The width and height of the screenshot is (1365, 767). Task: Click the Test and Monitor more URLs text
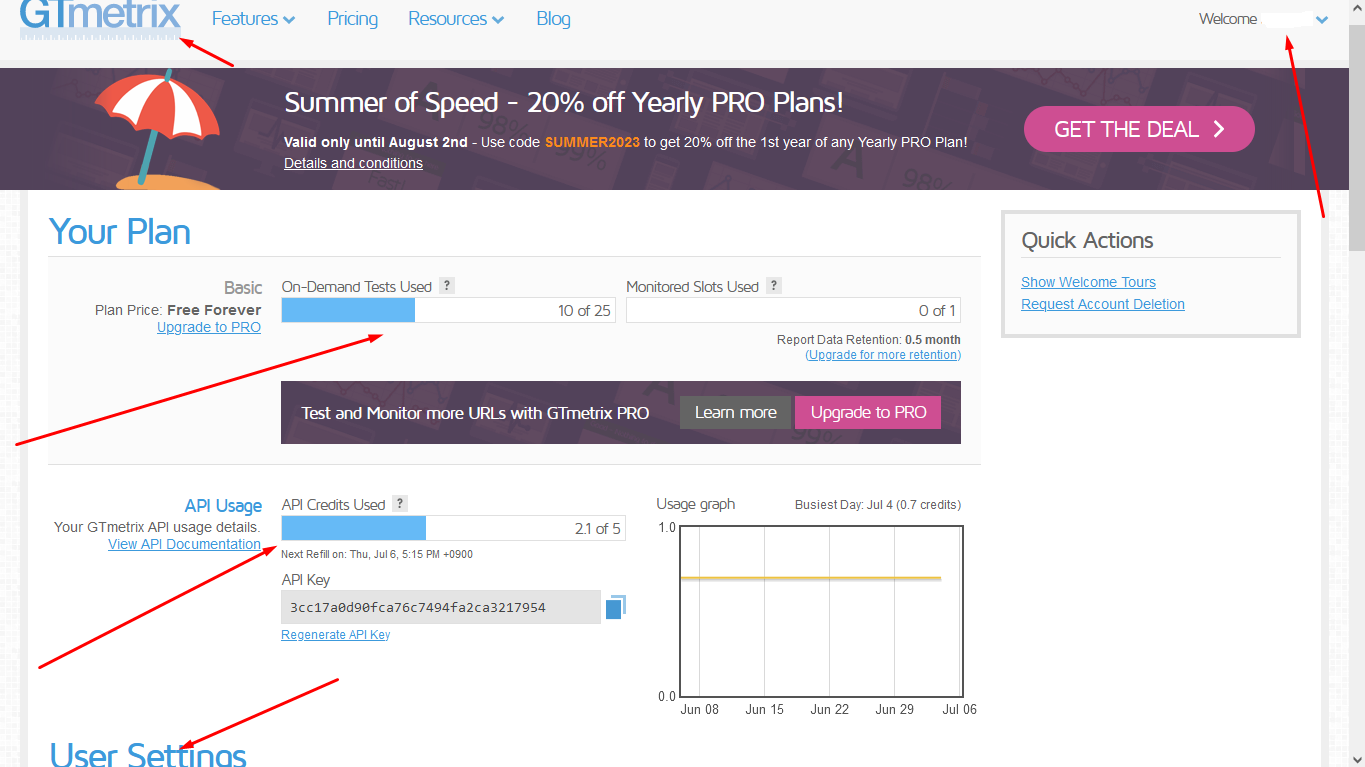tap(475, 412)
